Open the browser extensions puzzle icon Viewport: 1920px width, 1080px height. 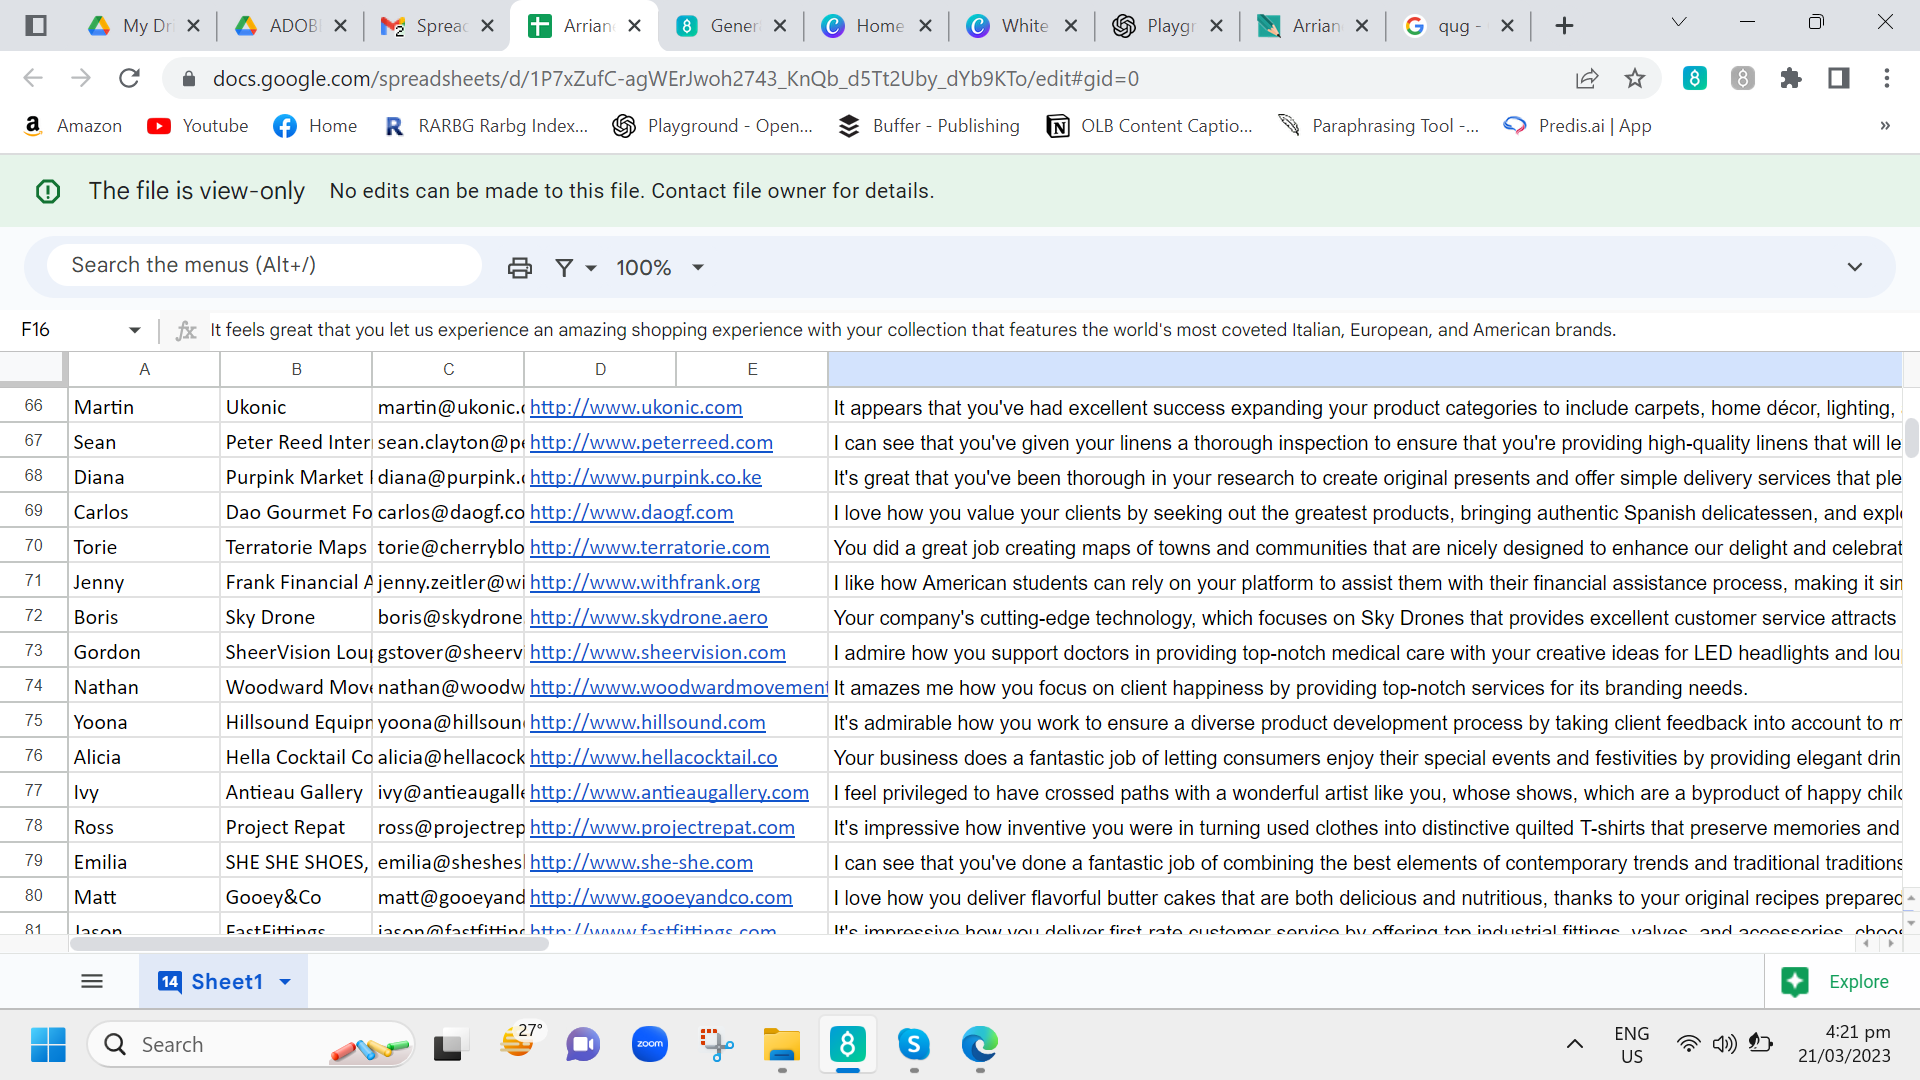click(x=1790, y=79)
